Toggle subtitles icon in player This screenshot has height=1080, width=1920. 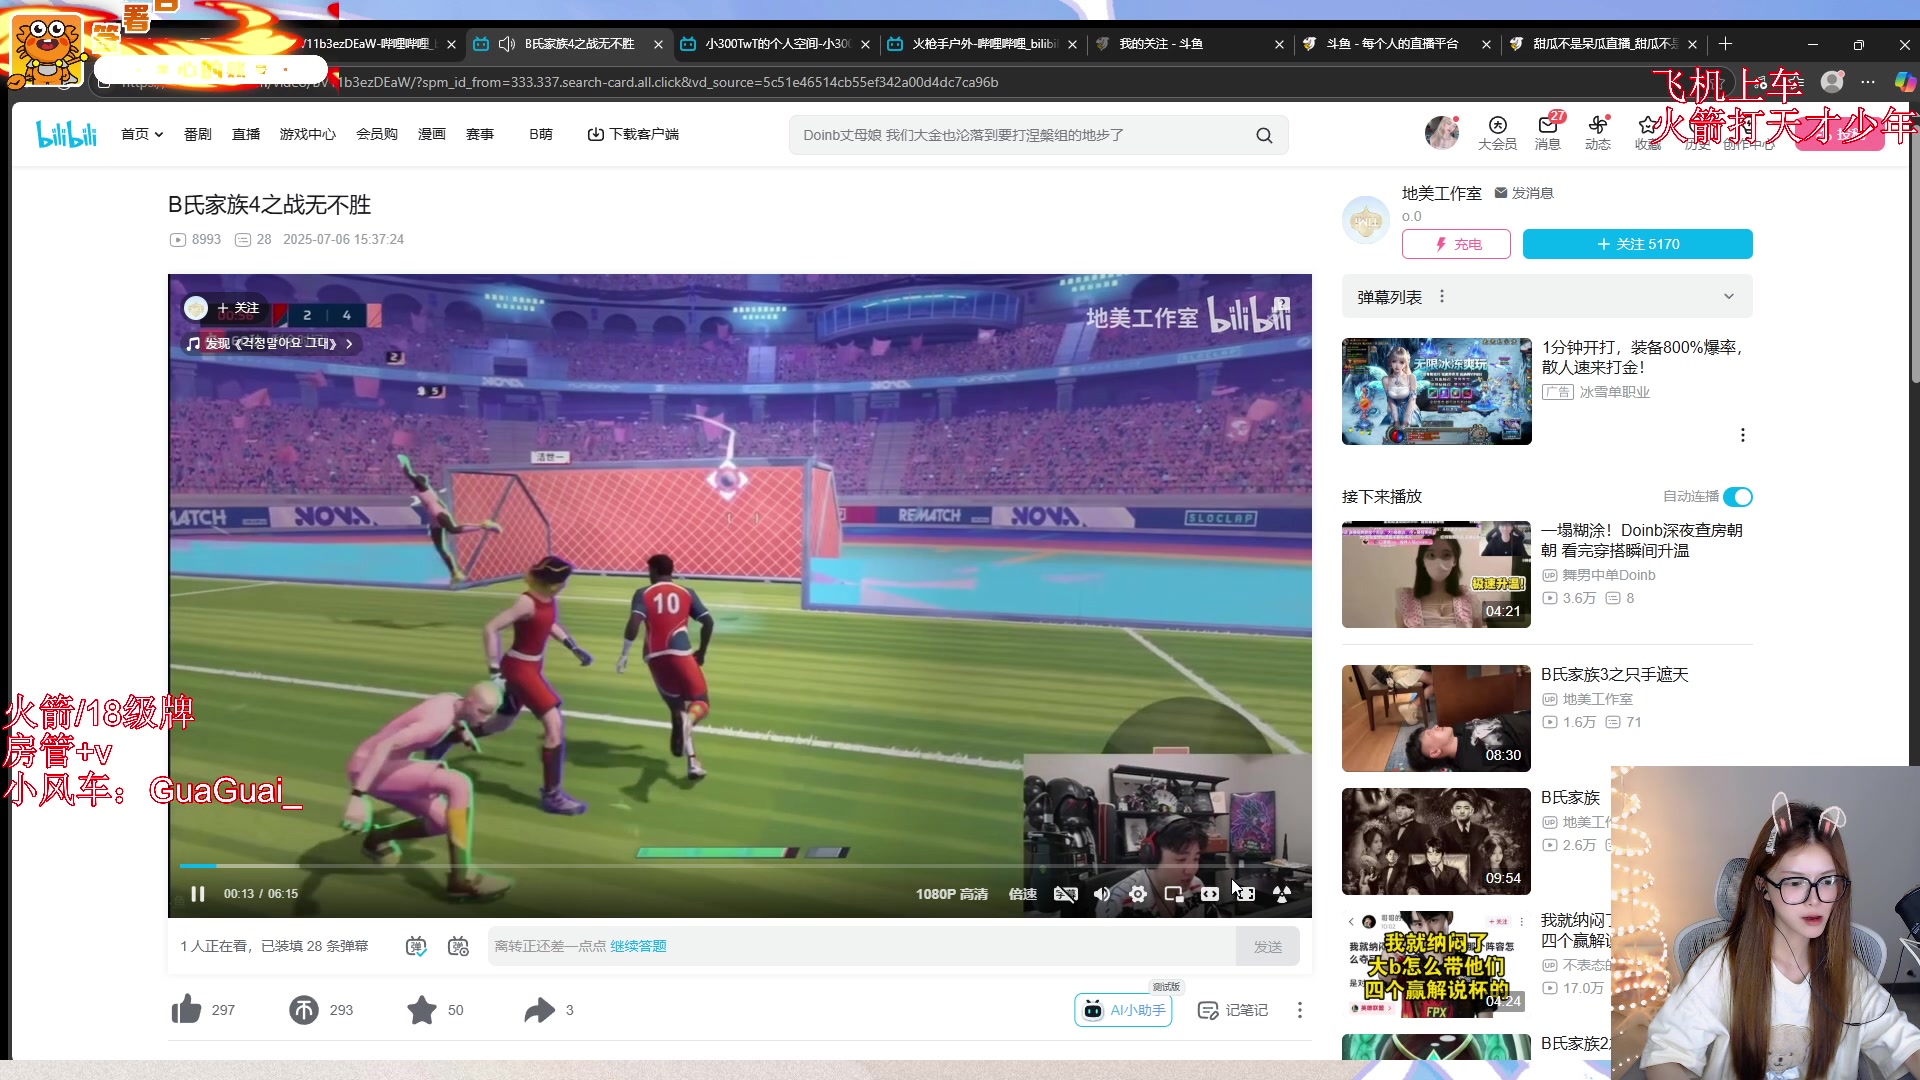[1065, 894]
